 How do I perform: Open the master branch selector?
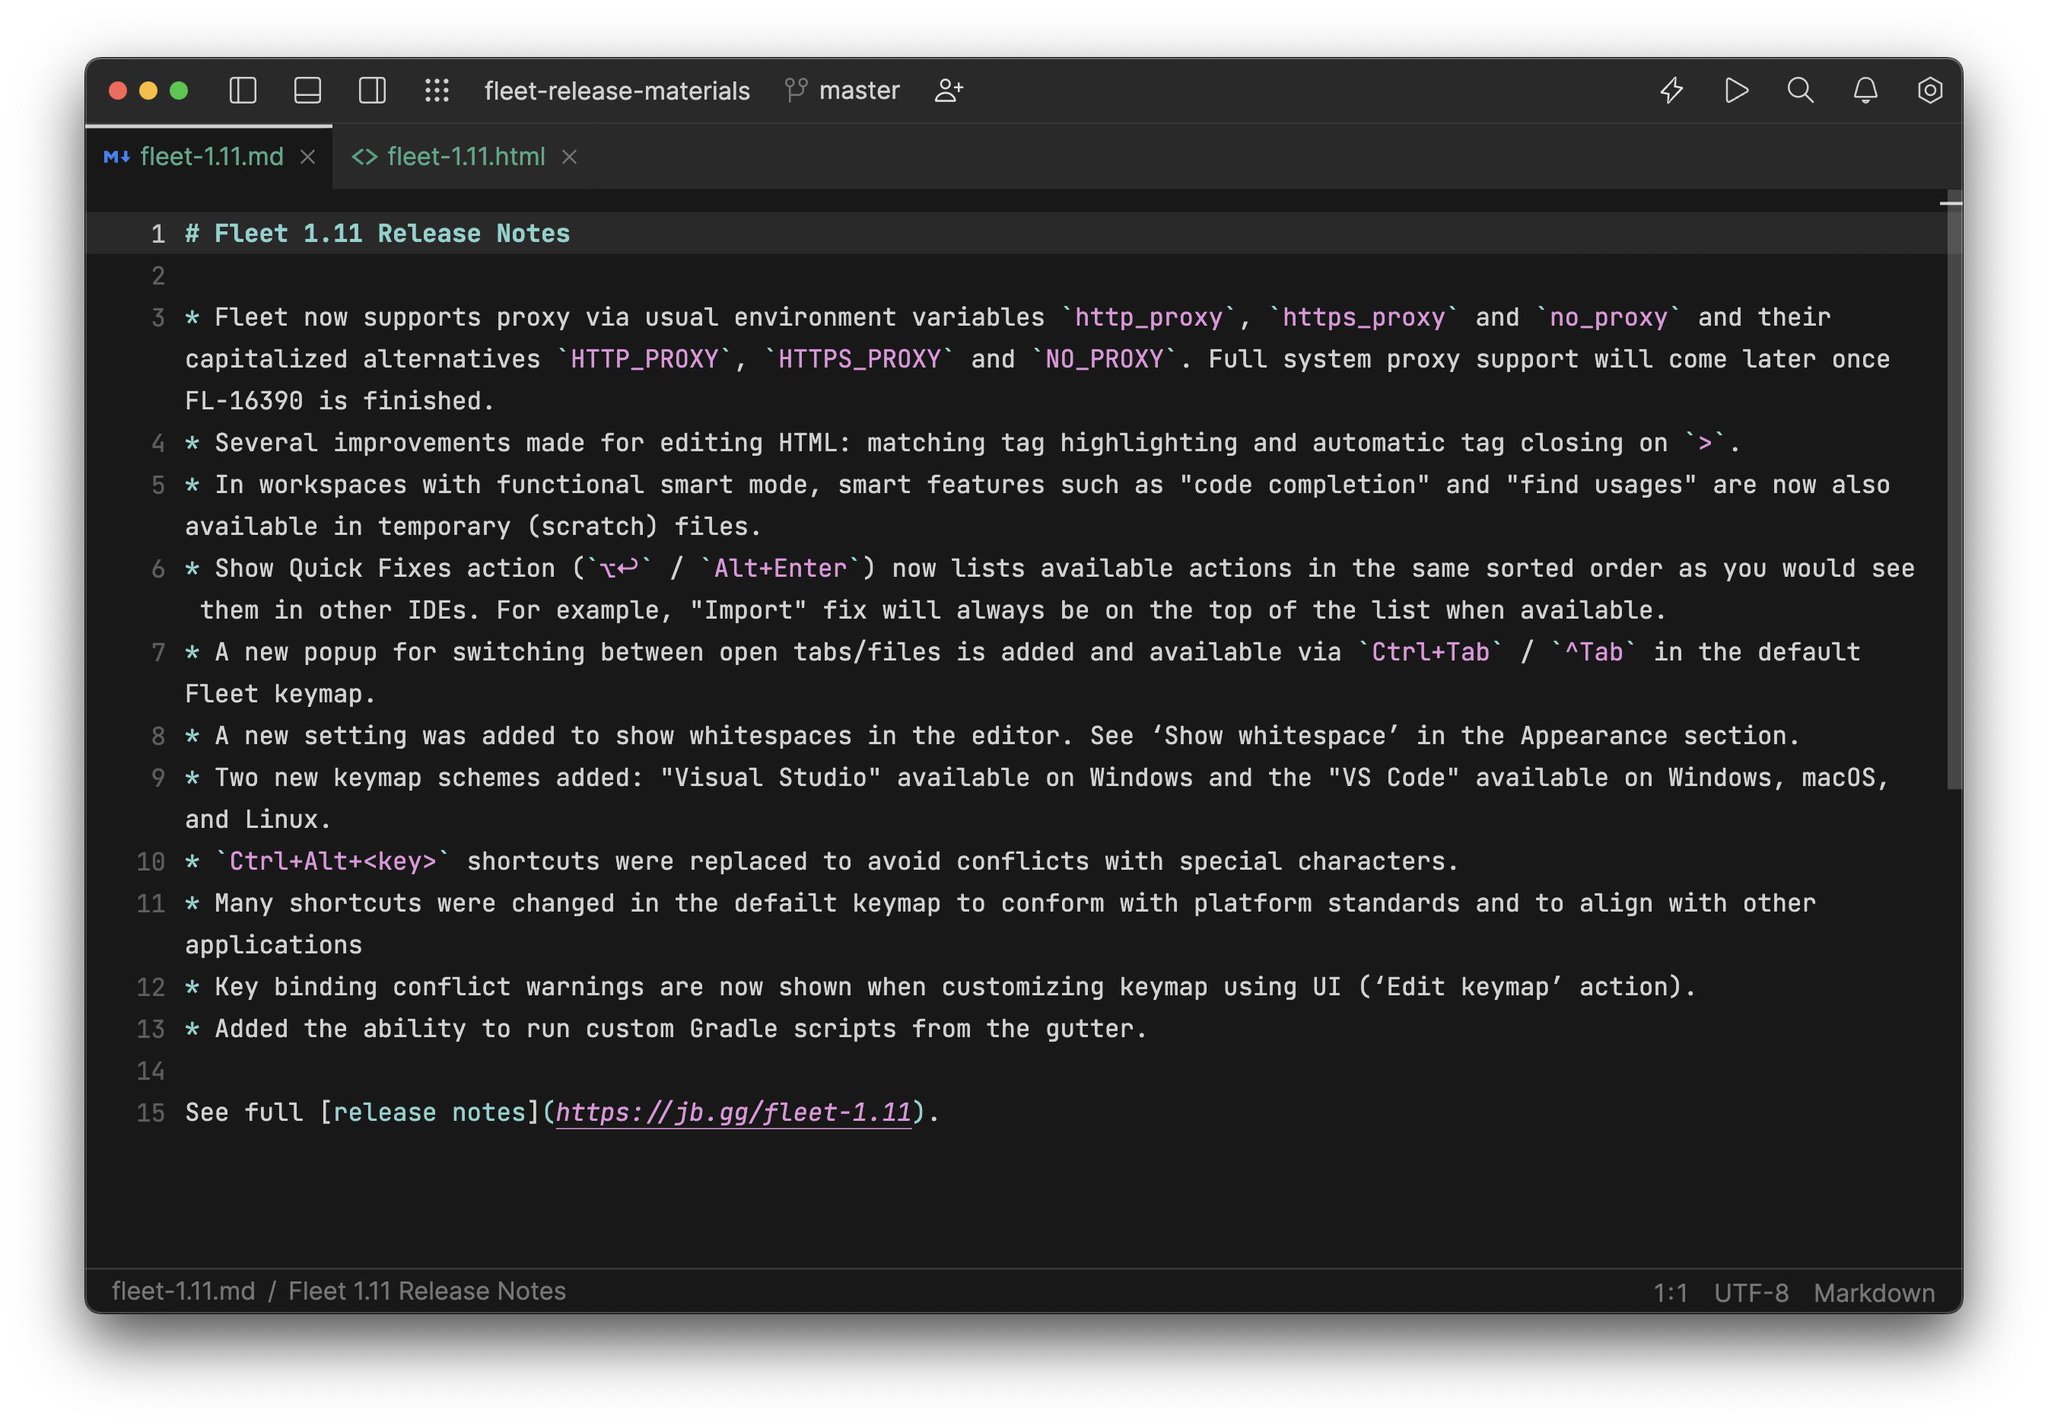[x=858, y=90]
